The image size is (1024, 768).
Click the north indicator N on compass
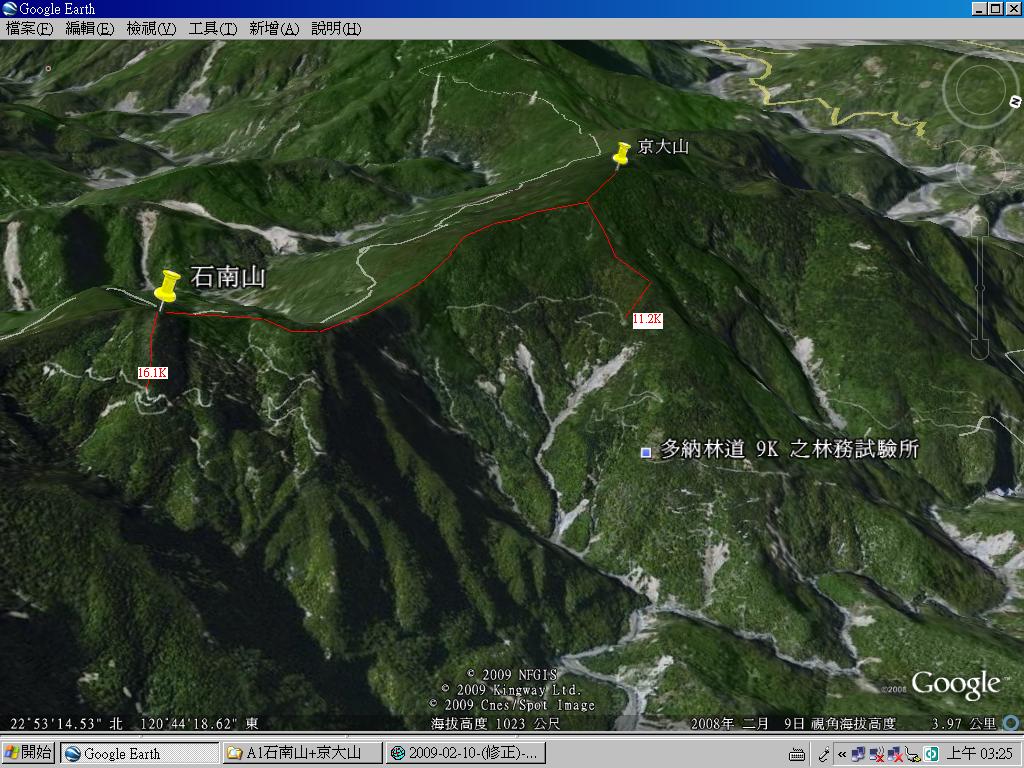coord(1015,101)
